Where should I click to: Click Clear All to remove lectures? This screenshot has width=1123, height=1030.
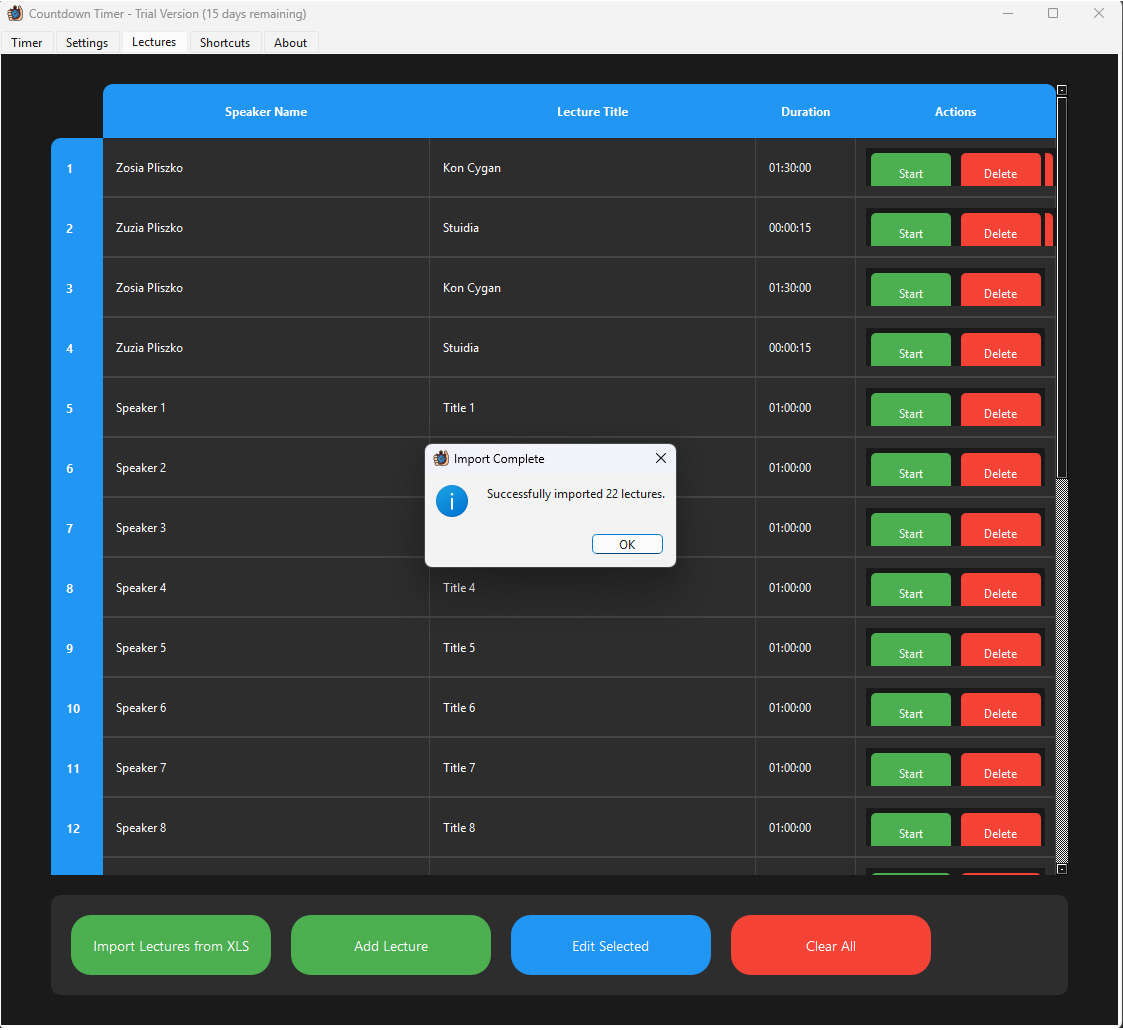tap(830, 944)
